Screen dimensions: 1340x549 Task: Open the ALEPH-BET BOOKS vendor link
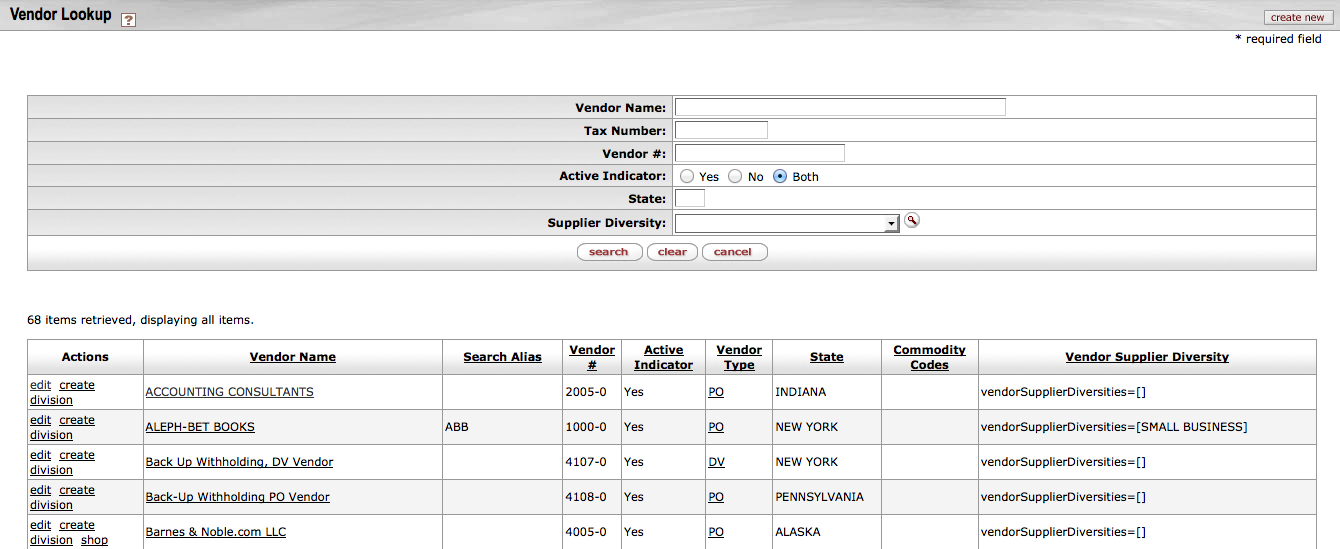pos(200,427)
